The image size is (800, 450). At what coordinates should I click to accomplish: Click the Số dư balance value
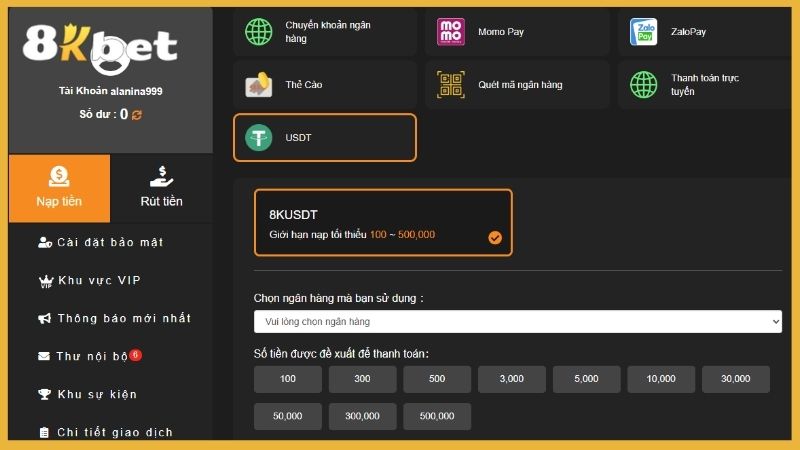(x=124, y=114)
